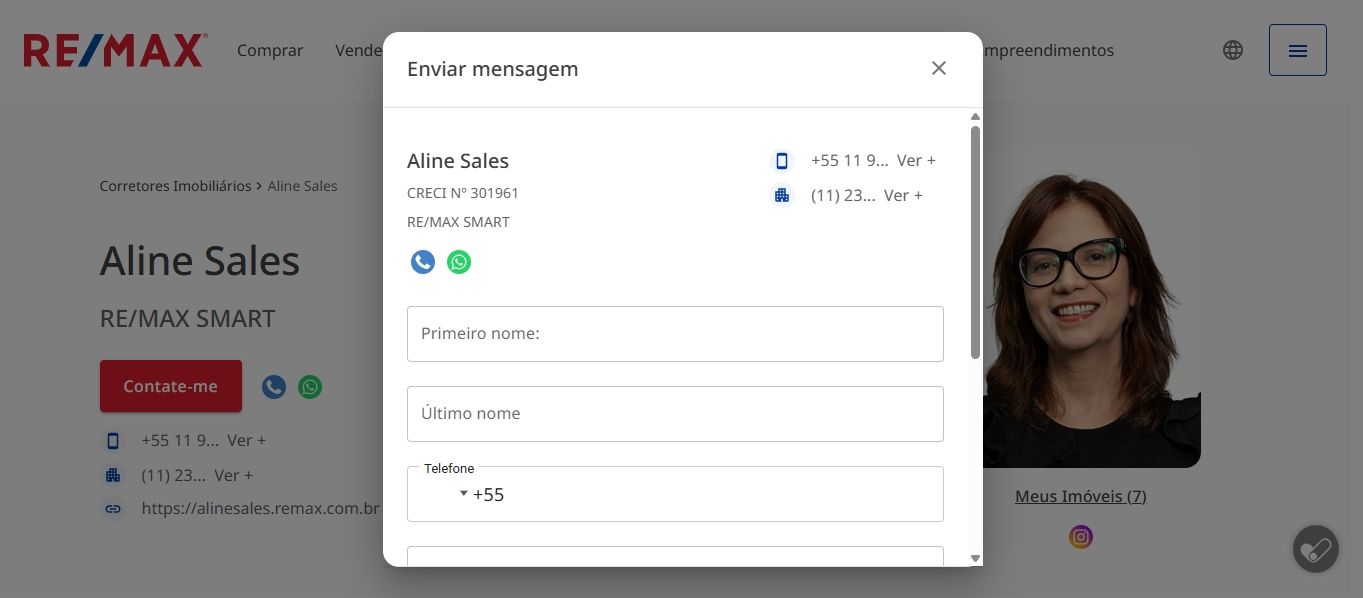Click the CRECI Nº 301961 text

463,193
